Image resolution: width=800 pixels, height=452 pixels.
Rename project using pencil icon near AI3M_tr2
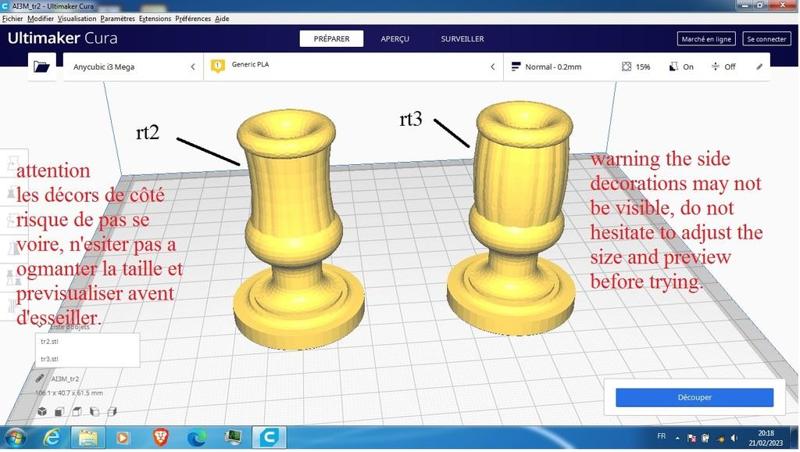click(40, 379)
